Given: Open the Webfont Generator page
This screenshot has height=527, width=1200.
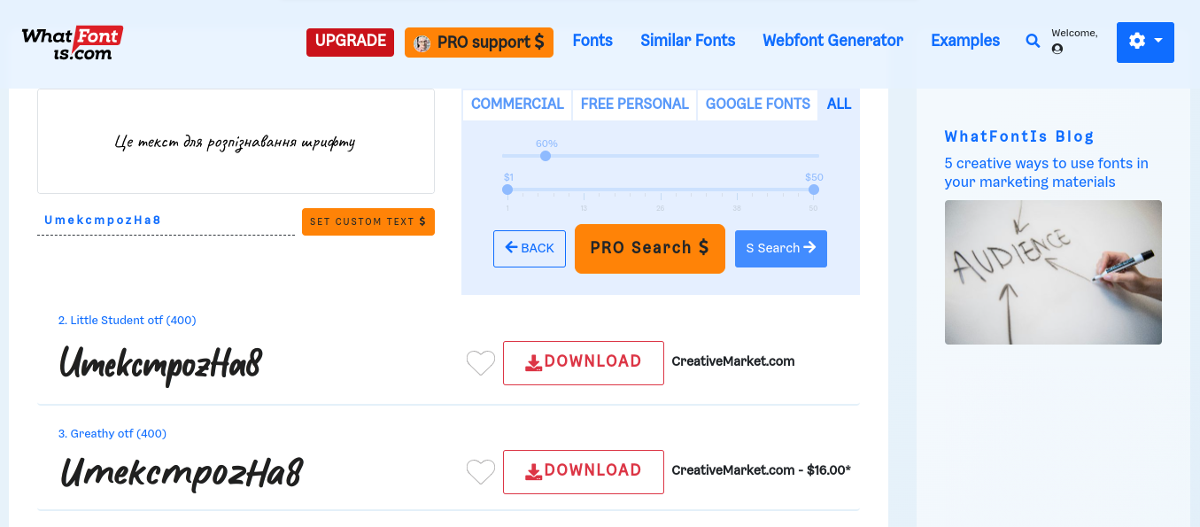Looking at the screenshot, I should point(832,41).
